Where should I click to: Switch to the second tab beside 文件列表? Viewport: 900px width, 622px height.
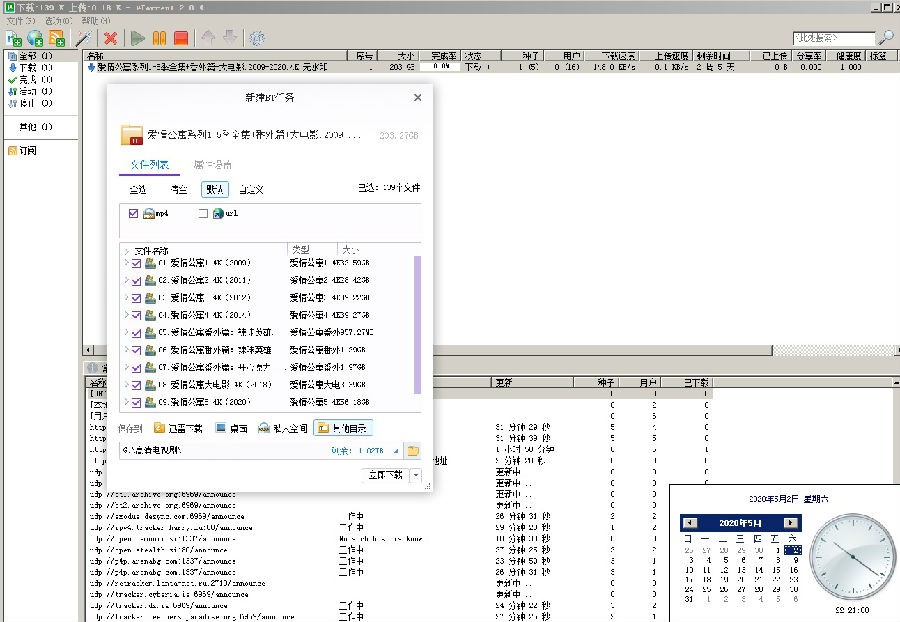212,165
